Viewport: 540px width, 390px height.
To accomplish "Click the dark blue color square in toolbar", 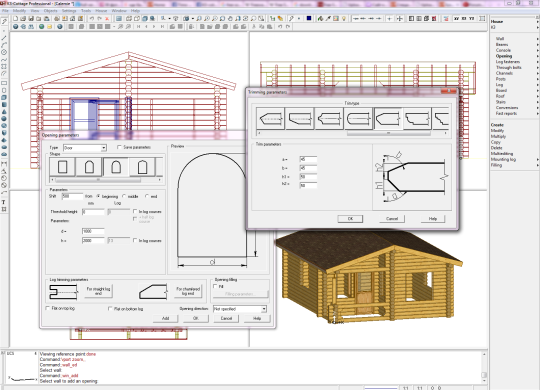I will [309, 18].
